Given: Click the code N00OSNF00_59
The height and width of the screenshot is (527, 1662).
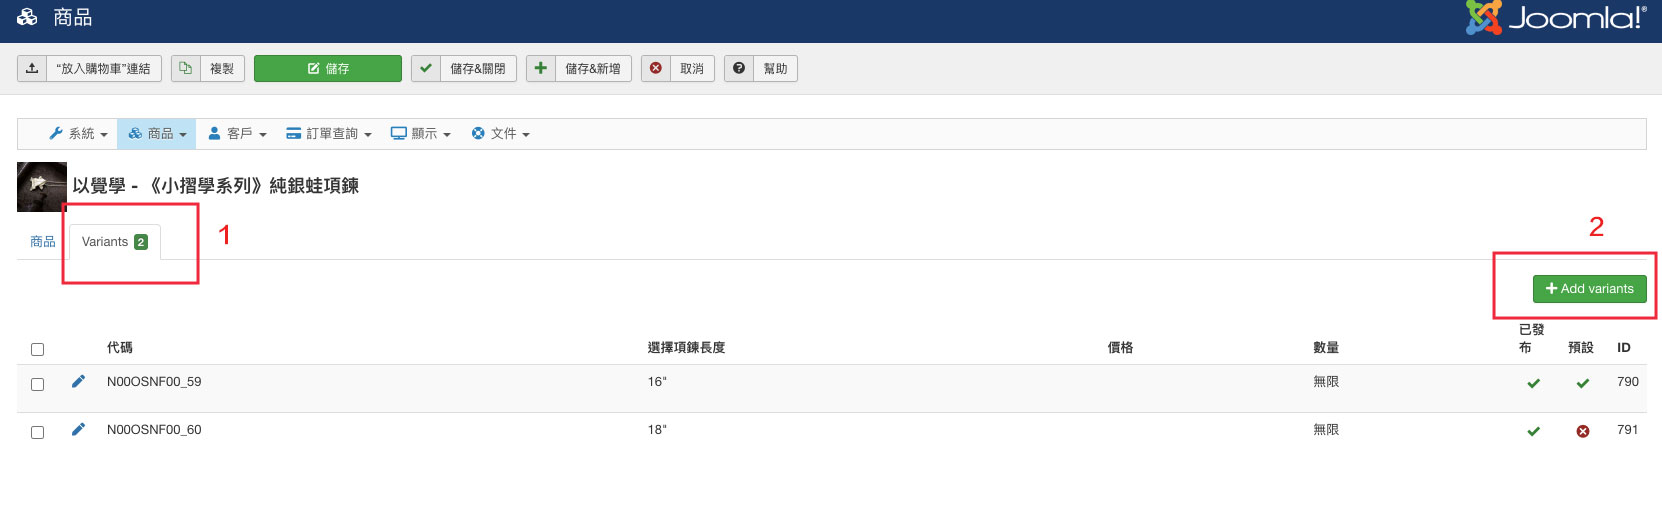Looking at the screenshot, I should pyautogui.click(x=154, y=381).
